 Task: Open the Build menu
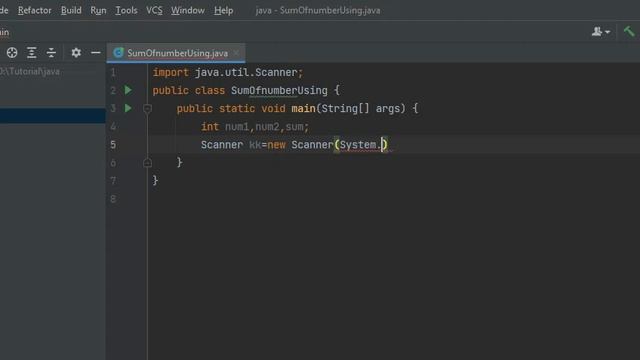tap(71, 10)
